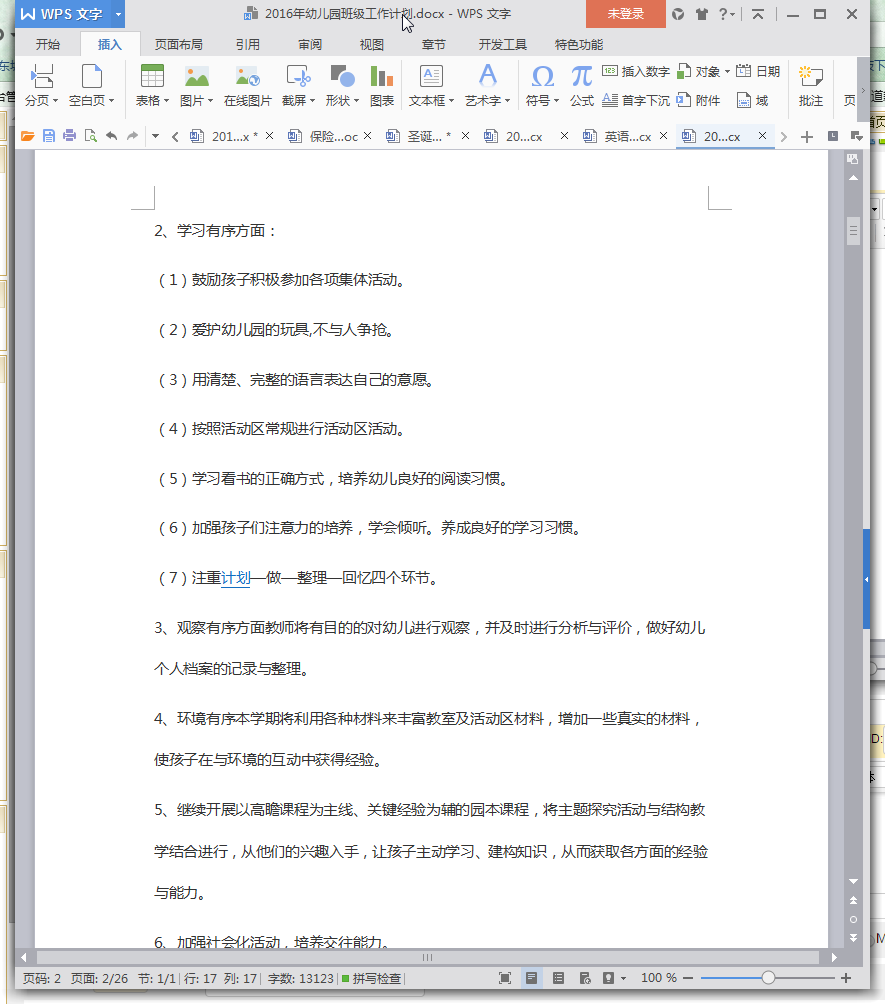Click the 公式 formula icon
This screenshot has width=885, height=1004.
click(x=582, y=86)
